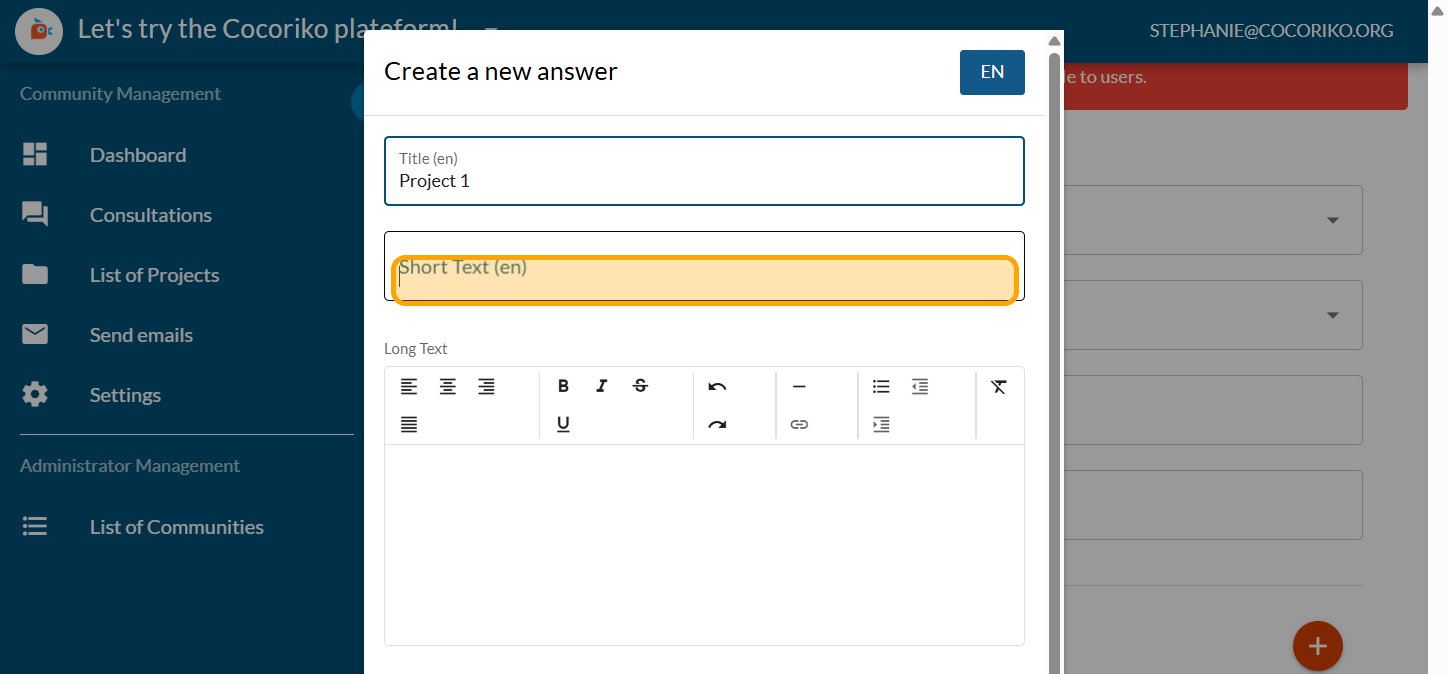1447x674 pixels.
Task: Justify the text using toolbar icon
Action: point(409,425)
